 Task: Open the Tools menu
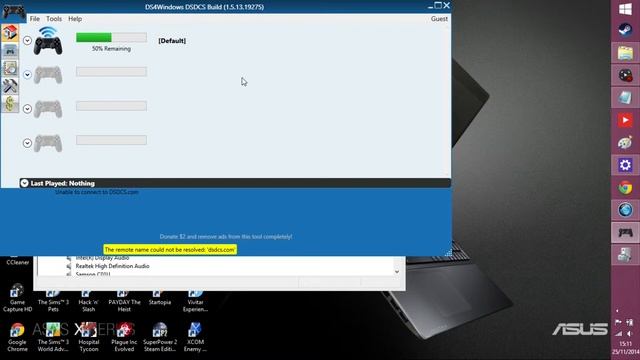pos(54,19)
